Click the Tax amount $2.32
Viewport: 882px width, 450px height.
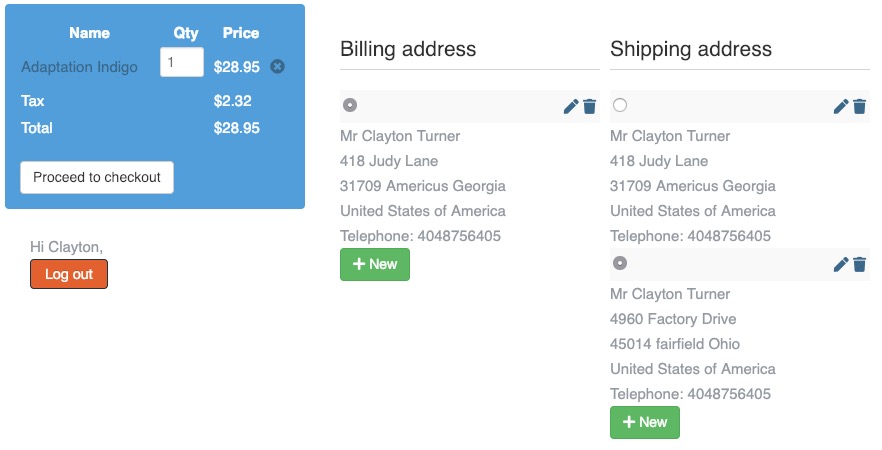pyautogui.click(x=232, y=101)
